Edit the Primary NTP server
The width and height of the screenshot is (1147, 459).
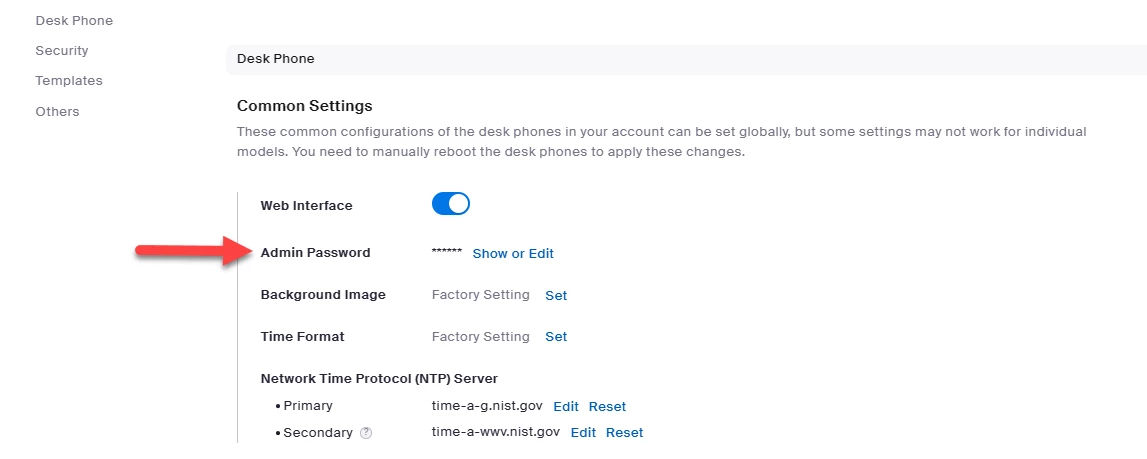coord(566,406)
